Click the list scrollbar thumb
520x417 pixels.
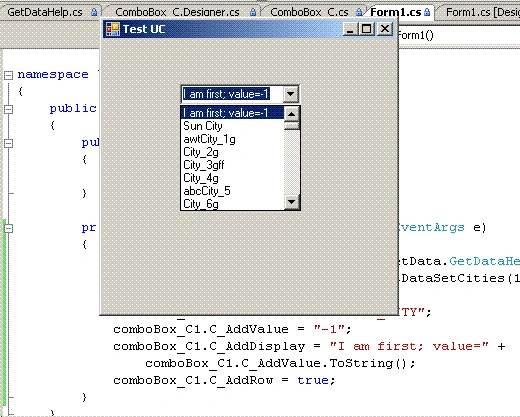click(292, 126)
